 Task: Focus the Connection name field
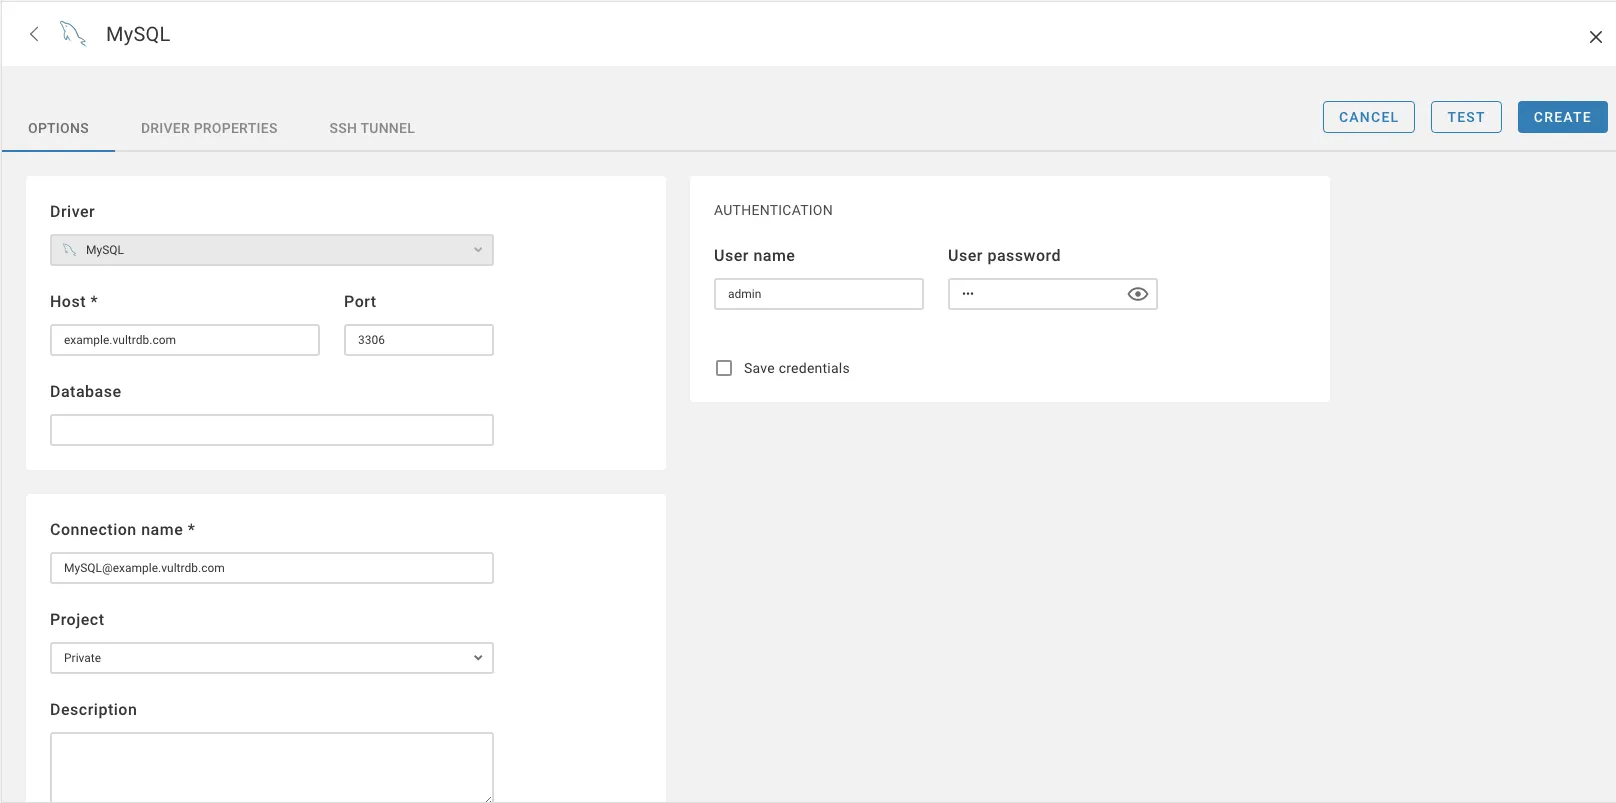[272, 568]
